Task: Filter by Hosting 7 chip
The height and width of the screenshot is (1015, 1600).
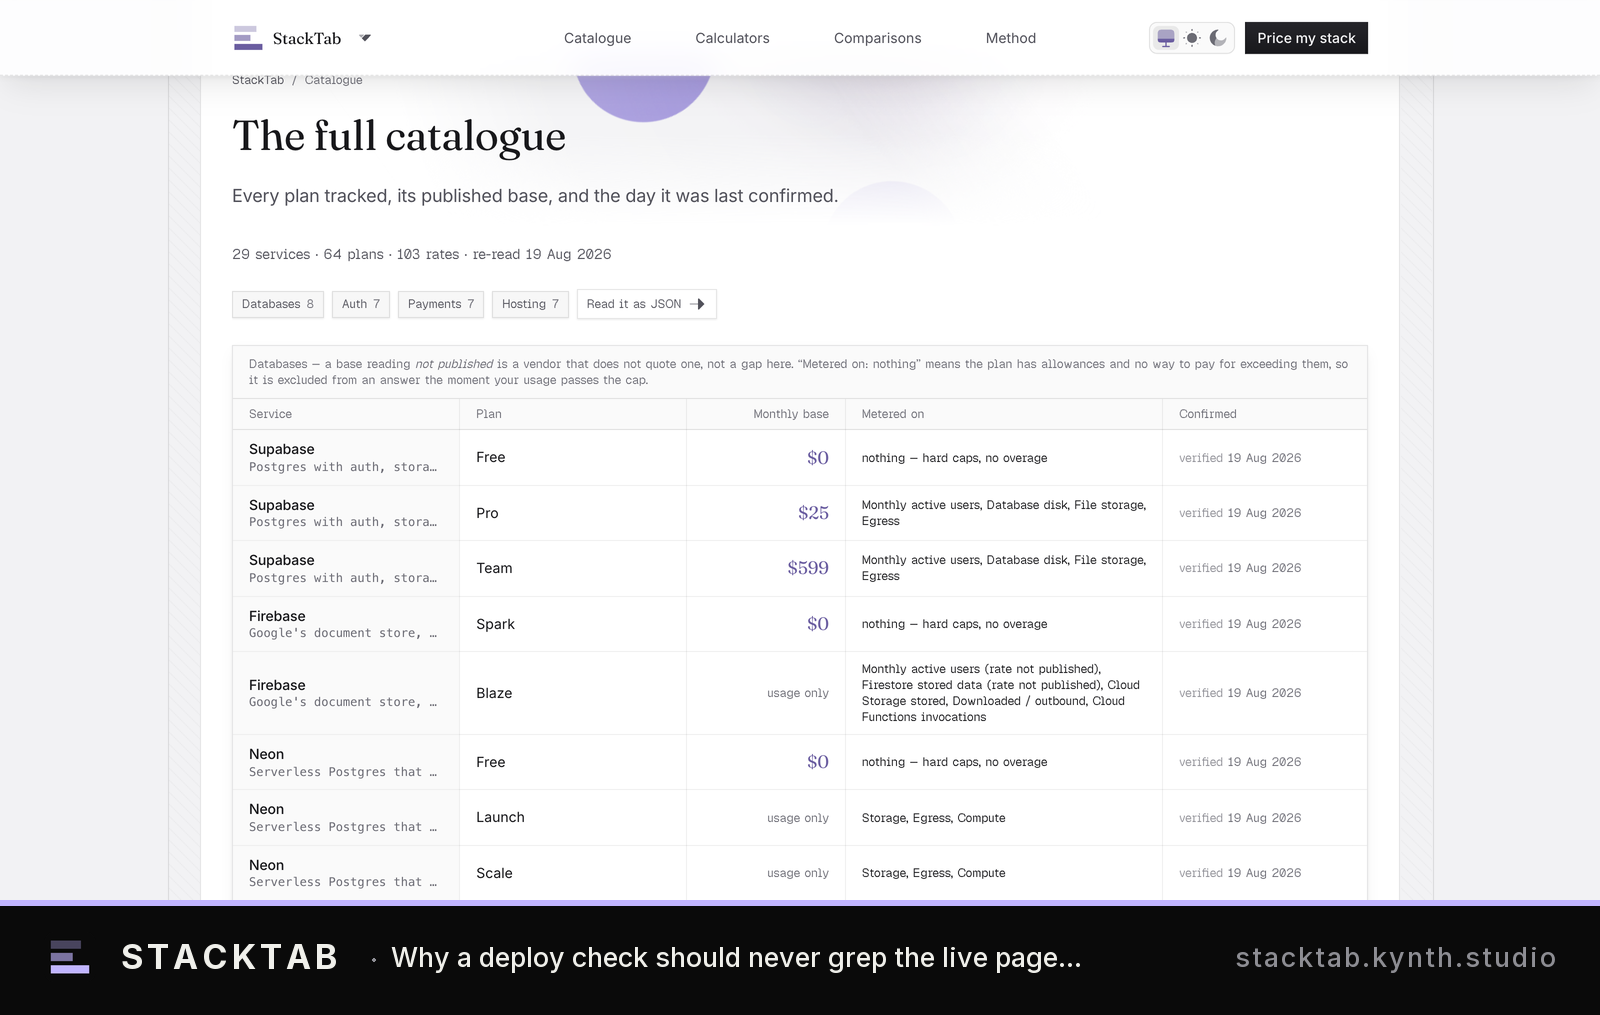Action: pyautogui.click(x=530, y=304)
